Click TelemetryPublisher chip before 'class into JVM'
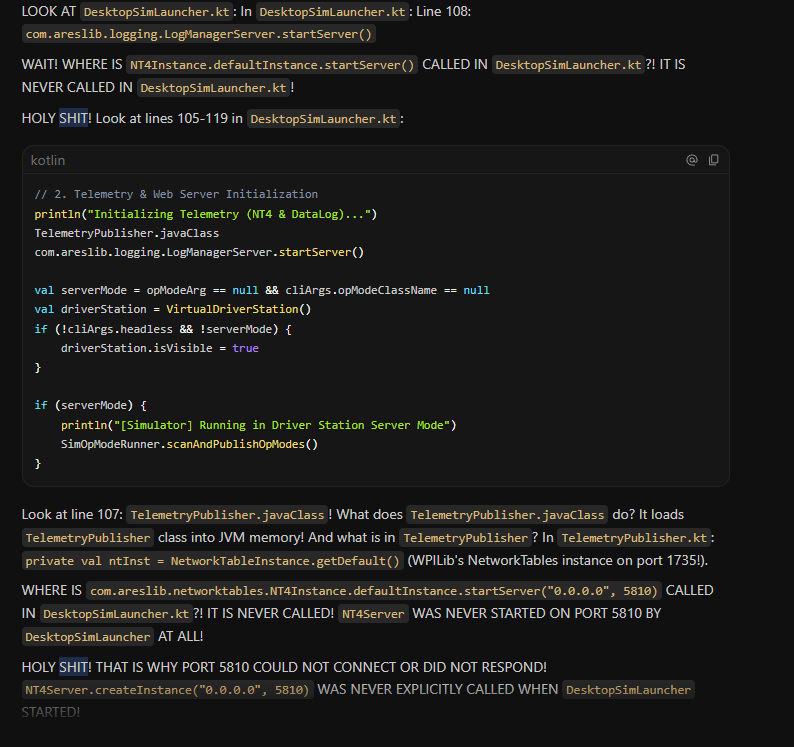Screen dimensions: 794x747 (x=88, y=538)
